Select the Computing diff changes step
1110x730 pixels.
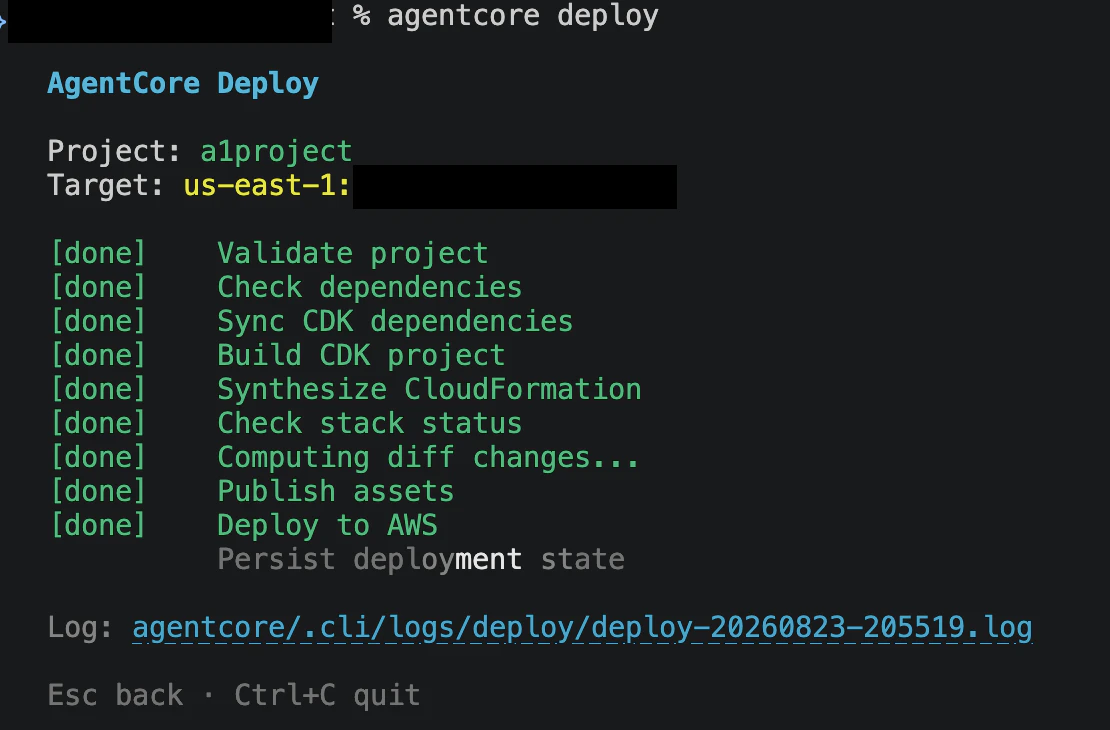coord(428,457)
